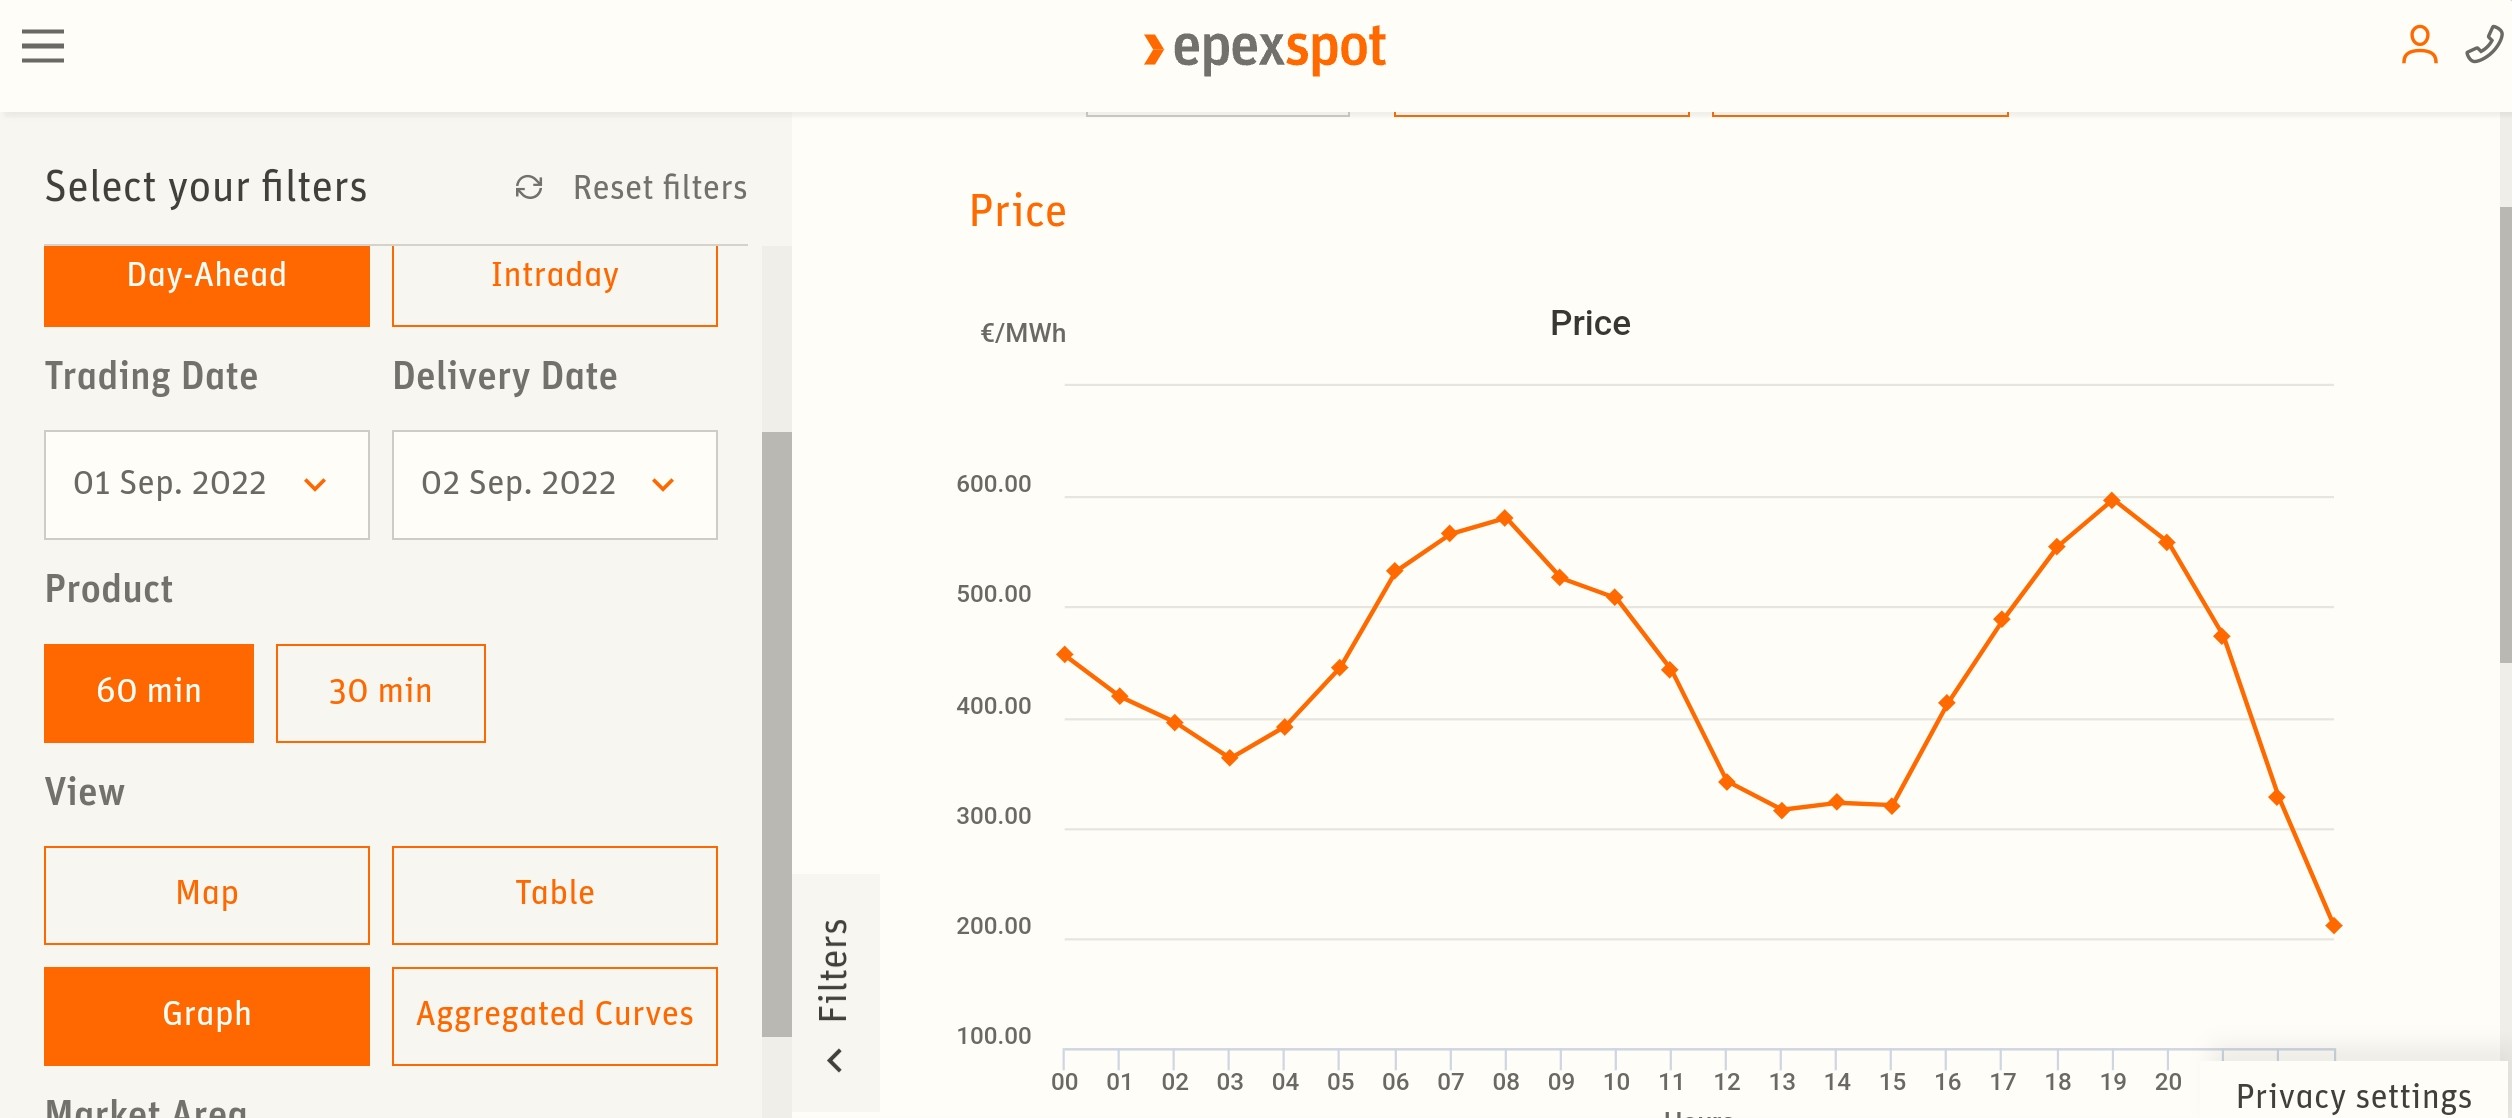2512x1118 pixels.
Task: Click the user account icon
Action: coord(2419,46)
